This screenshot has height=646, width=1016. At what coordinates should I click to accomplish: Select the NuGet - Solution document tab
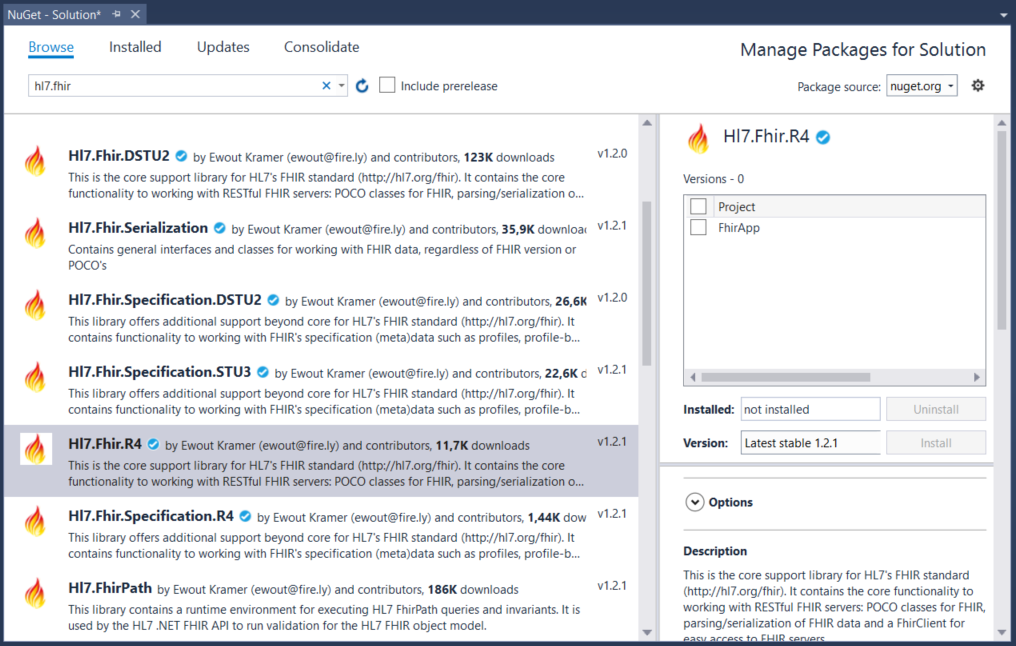tap(54, 14)
